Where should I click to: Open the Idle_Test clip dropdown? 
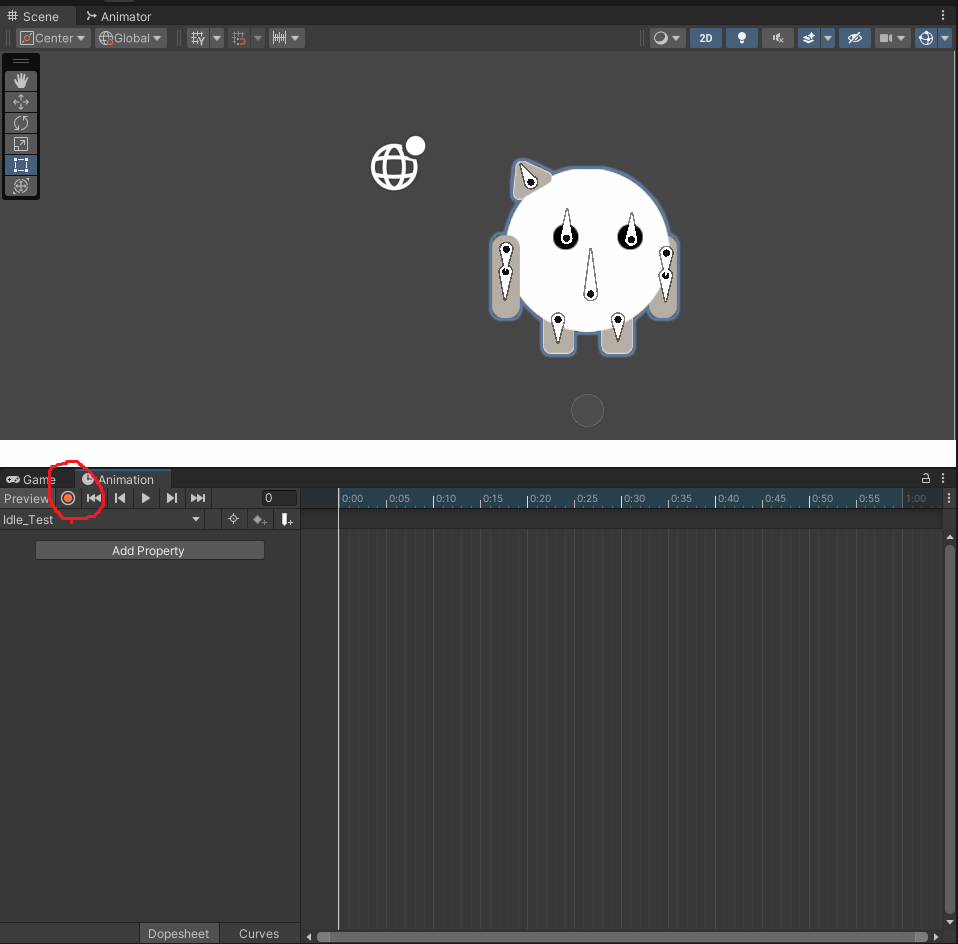[100, 519]
